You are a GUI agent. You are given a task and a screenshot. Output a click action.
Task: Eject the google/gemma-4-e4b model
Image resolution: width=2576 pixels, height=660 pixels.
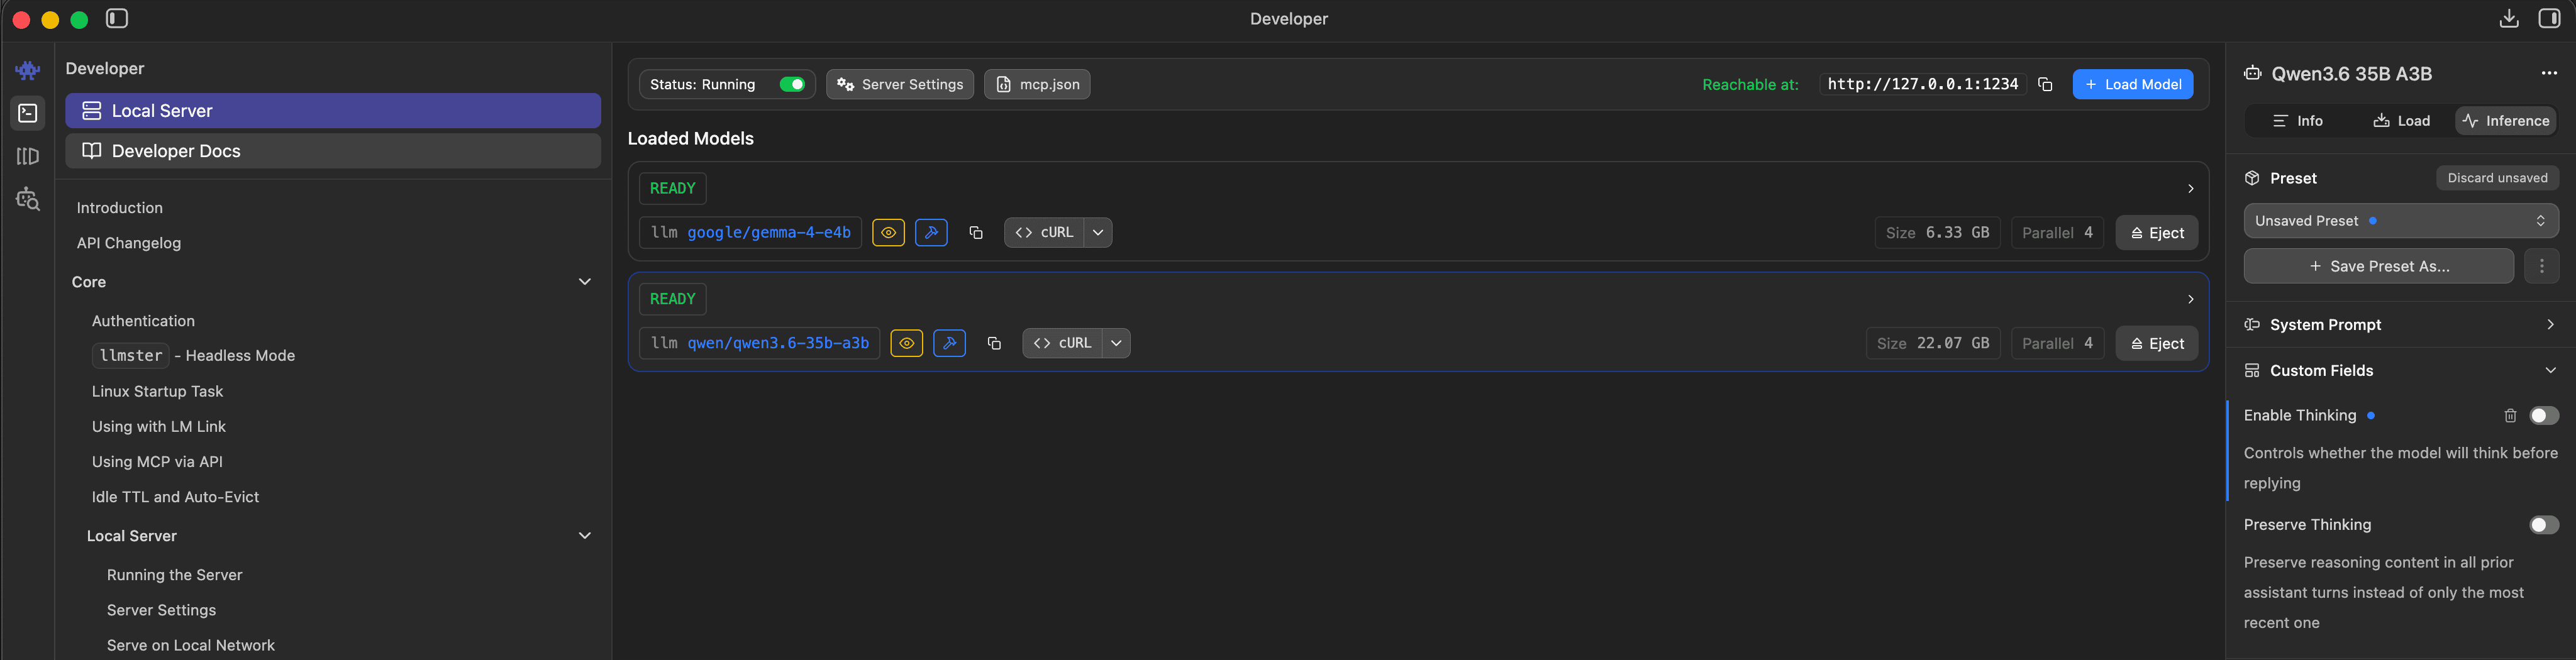pos(2157,233)
